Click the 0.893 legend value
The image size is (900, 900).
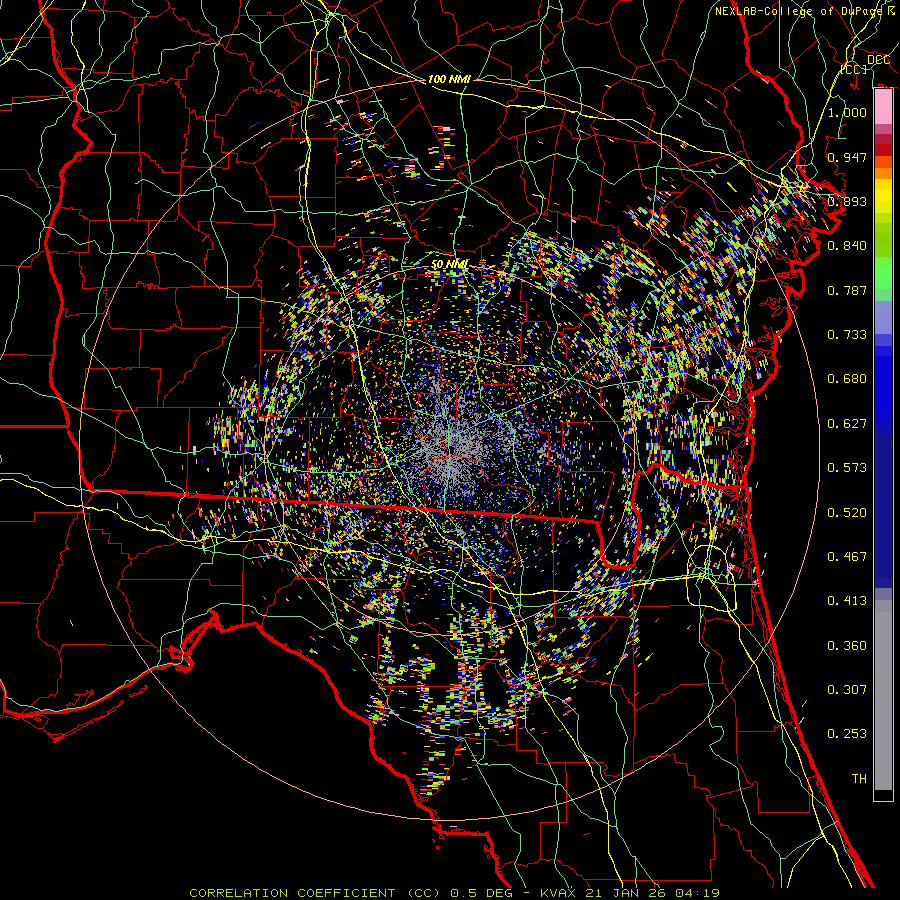847,201
